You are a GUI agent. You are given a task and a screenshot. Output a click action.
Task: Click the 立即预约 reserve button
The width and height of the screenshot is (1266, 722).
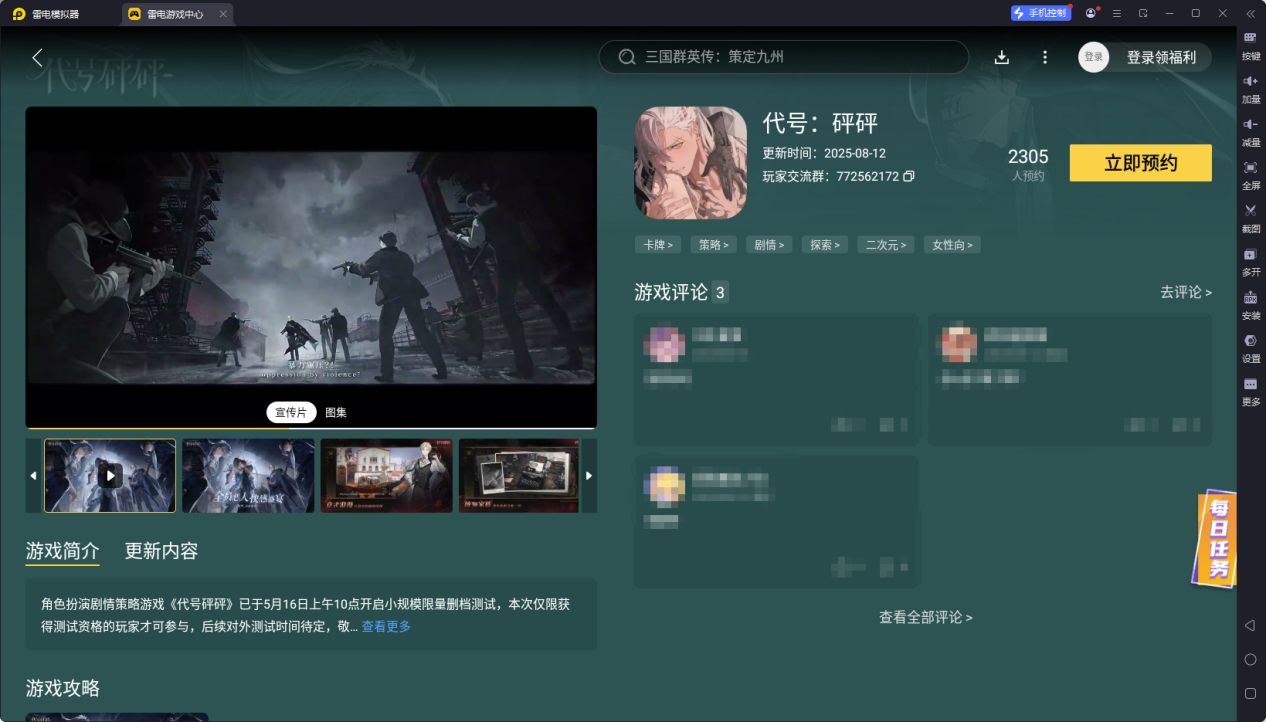(1140, 163)
